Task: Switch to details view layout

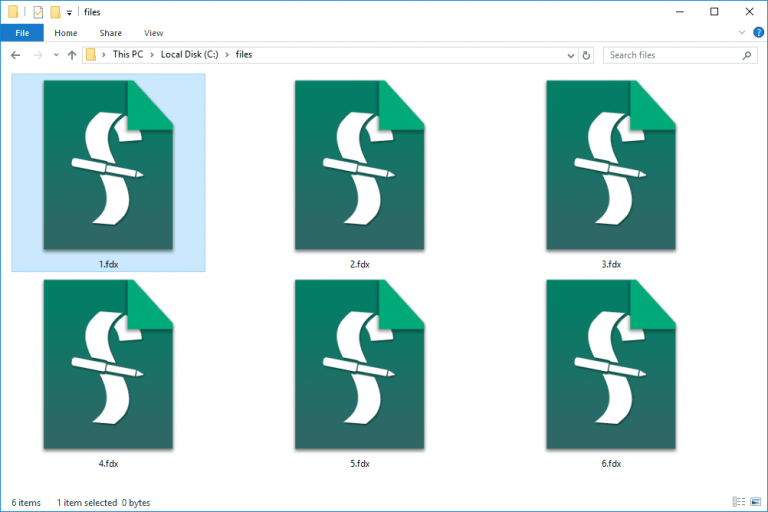Action: click(x=739, y=502)
